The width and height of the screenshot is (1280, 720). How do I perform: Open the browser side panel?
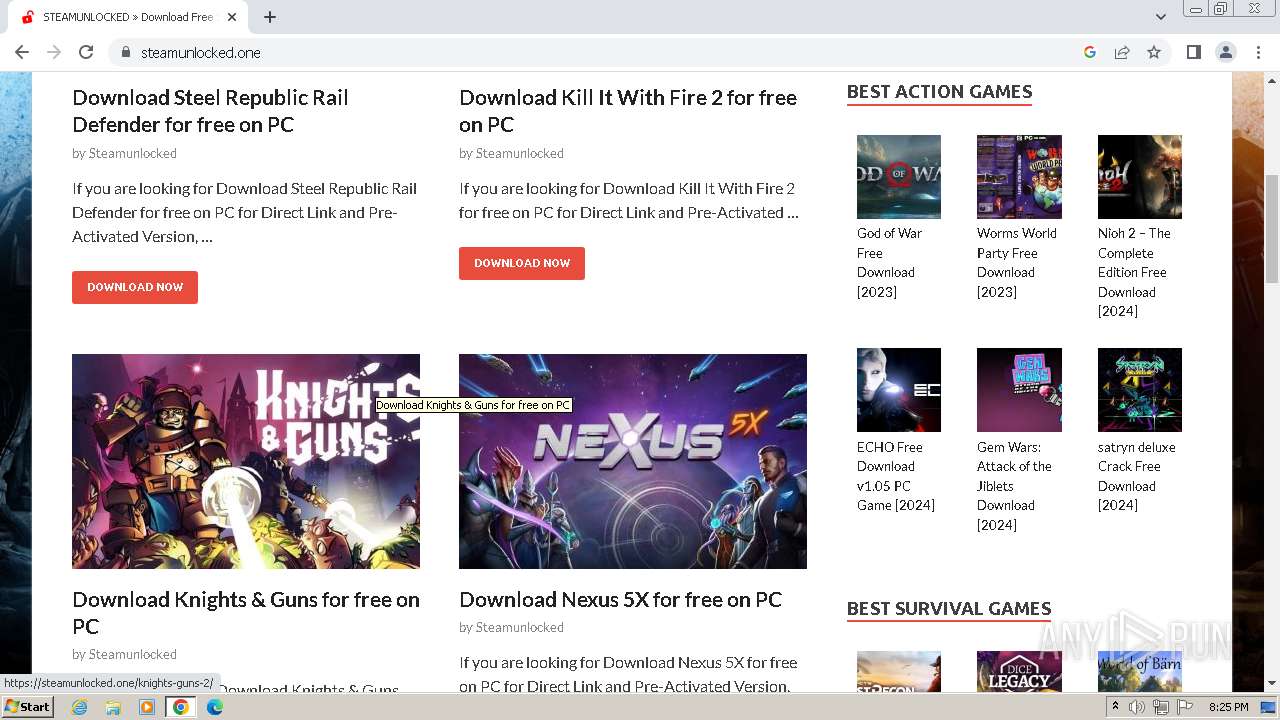[x=1194, y=52]
